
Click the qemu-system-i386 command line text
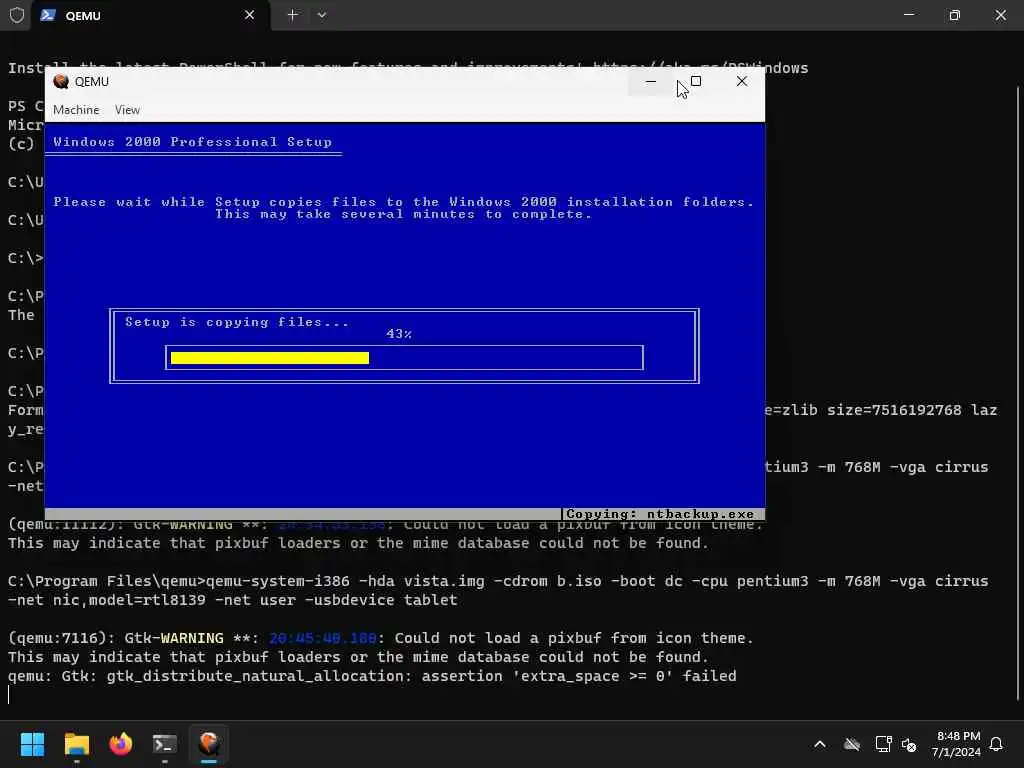click(498, 581)
